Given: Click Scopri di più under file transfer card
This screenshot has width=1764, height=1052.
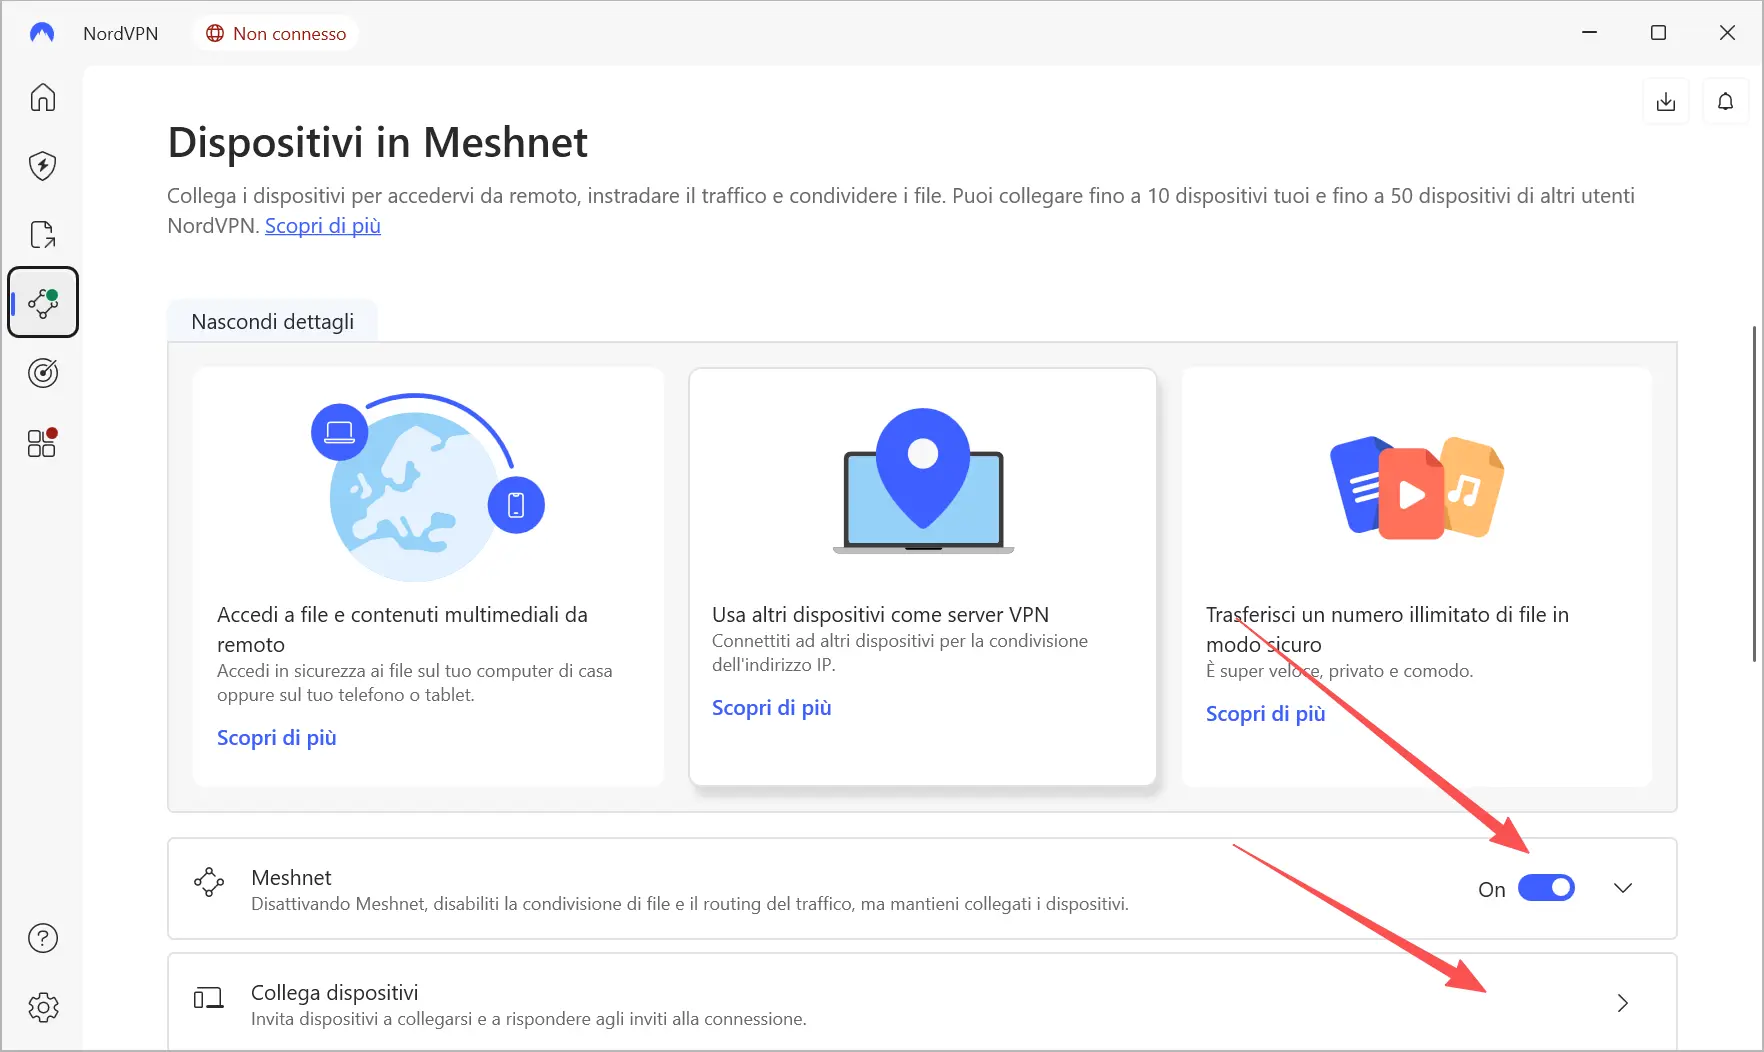Looking at the screenshot, I should pos(1265,714).
